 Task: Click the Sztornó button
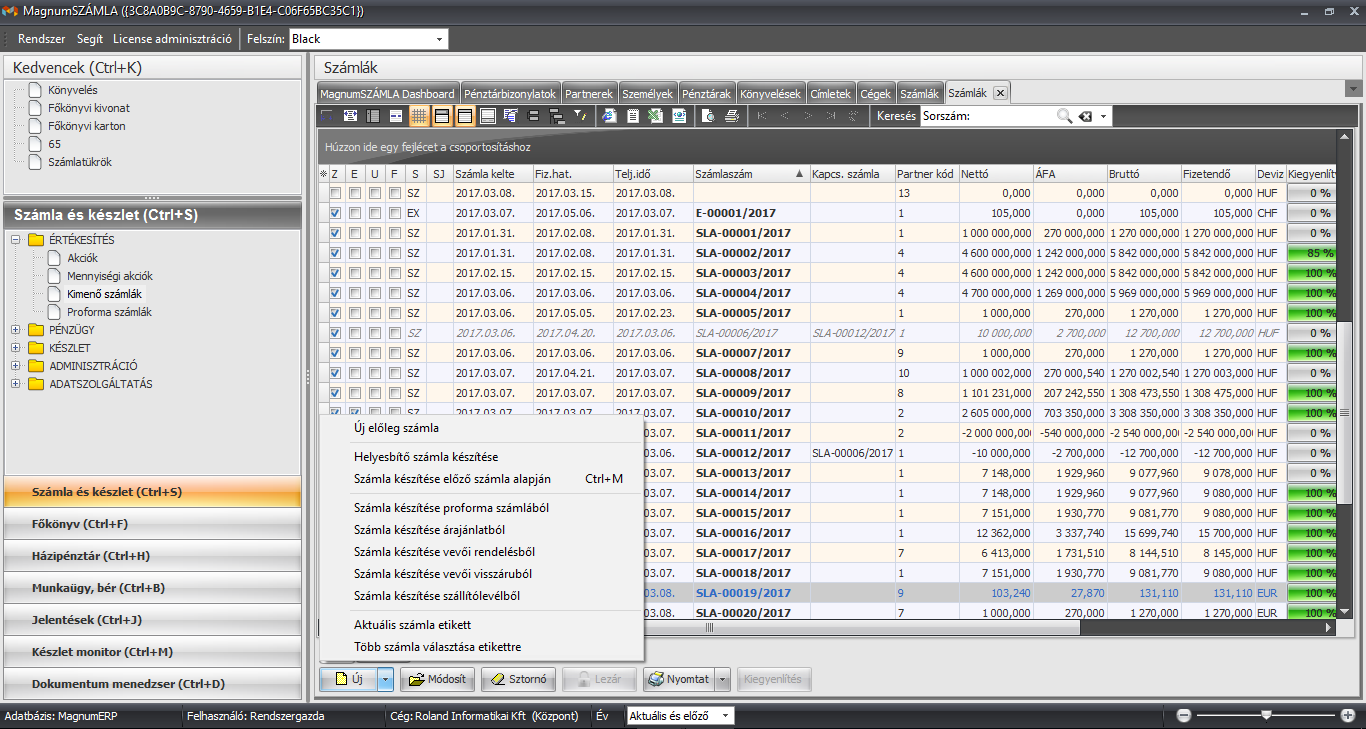coord(518,680)
